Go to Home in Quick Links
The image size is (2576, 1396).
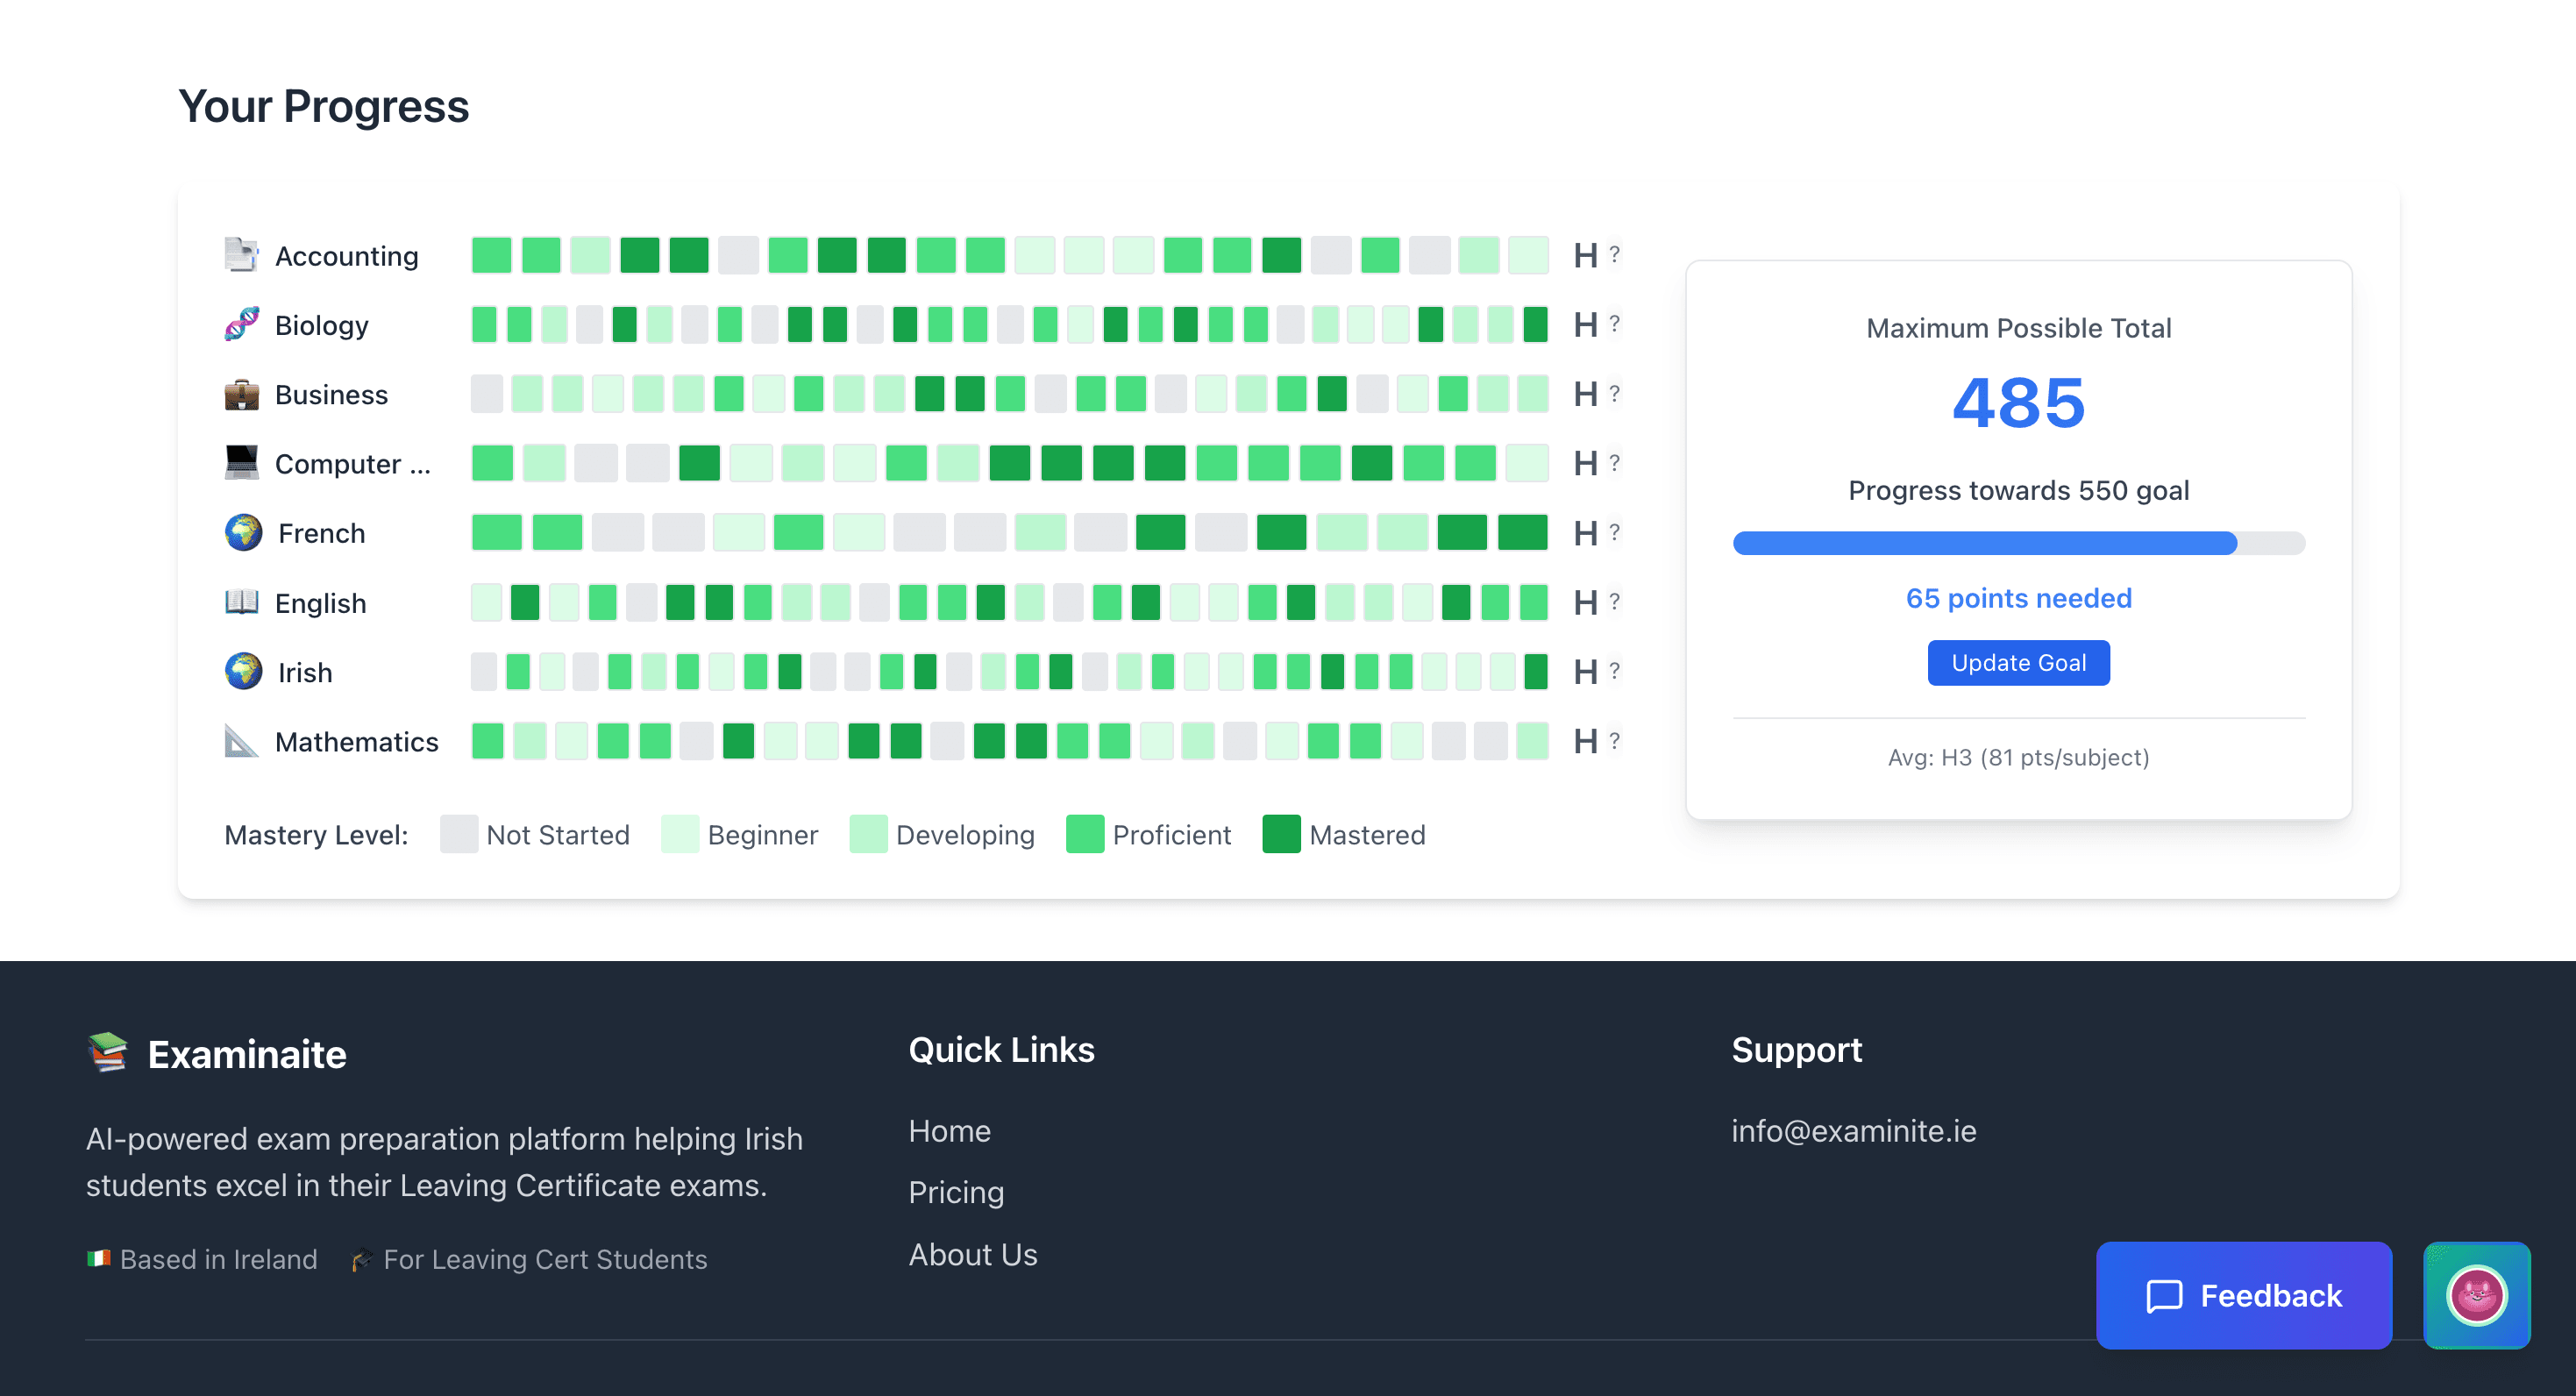[949, 1131]
